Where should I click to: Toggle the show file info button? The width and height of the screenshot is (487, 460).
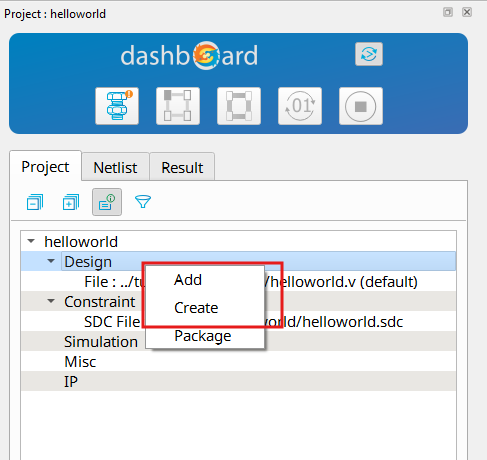tap(107, 202)
